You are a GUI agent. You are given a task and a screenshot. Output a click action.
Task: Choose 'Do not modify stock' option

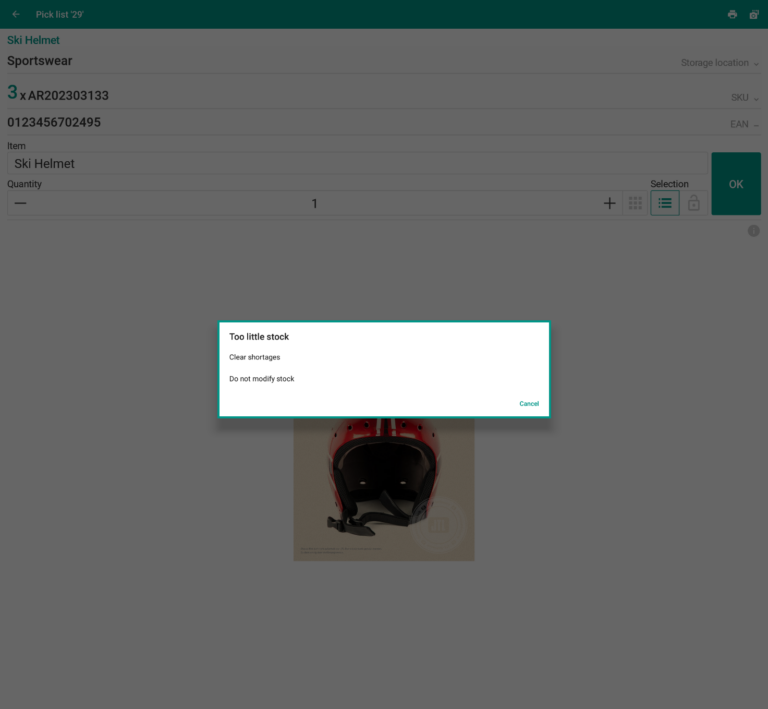[x=262, y=379]
